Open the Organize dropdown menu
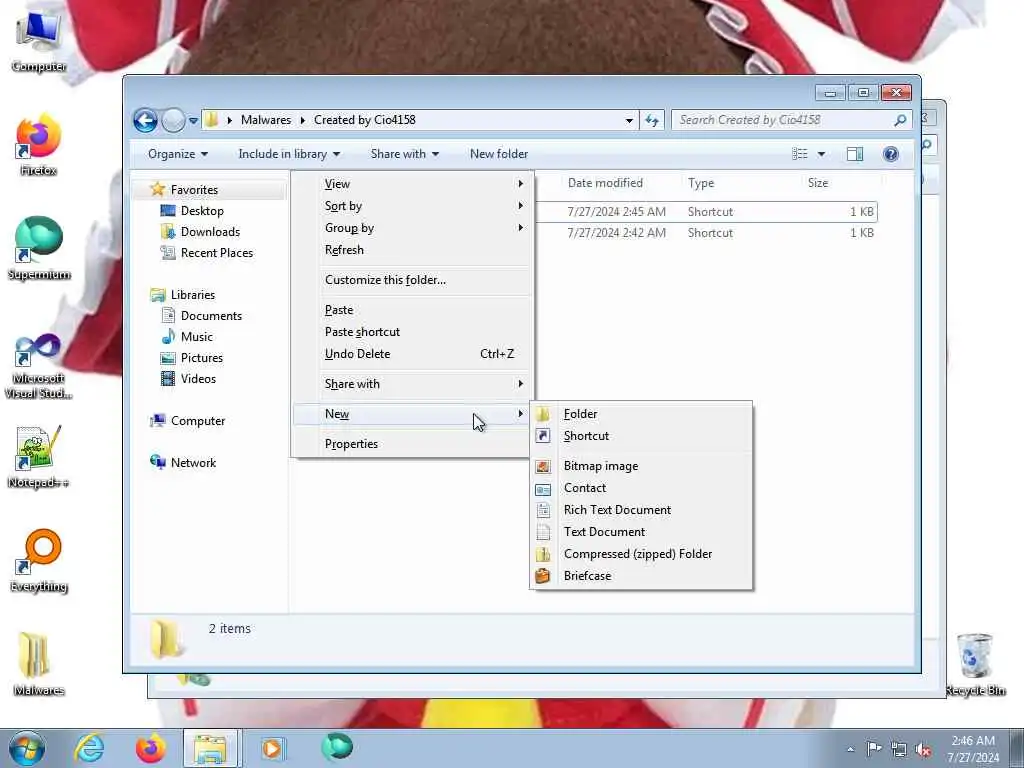1024x768 pixels. tap(178, 154)
